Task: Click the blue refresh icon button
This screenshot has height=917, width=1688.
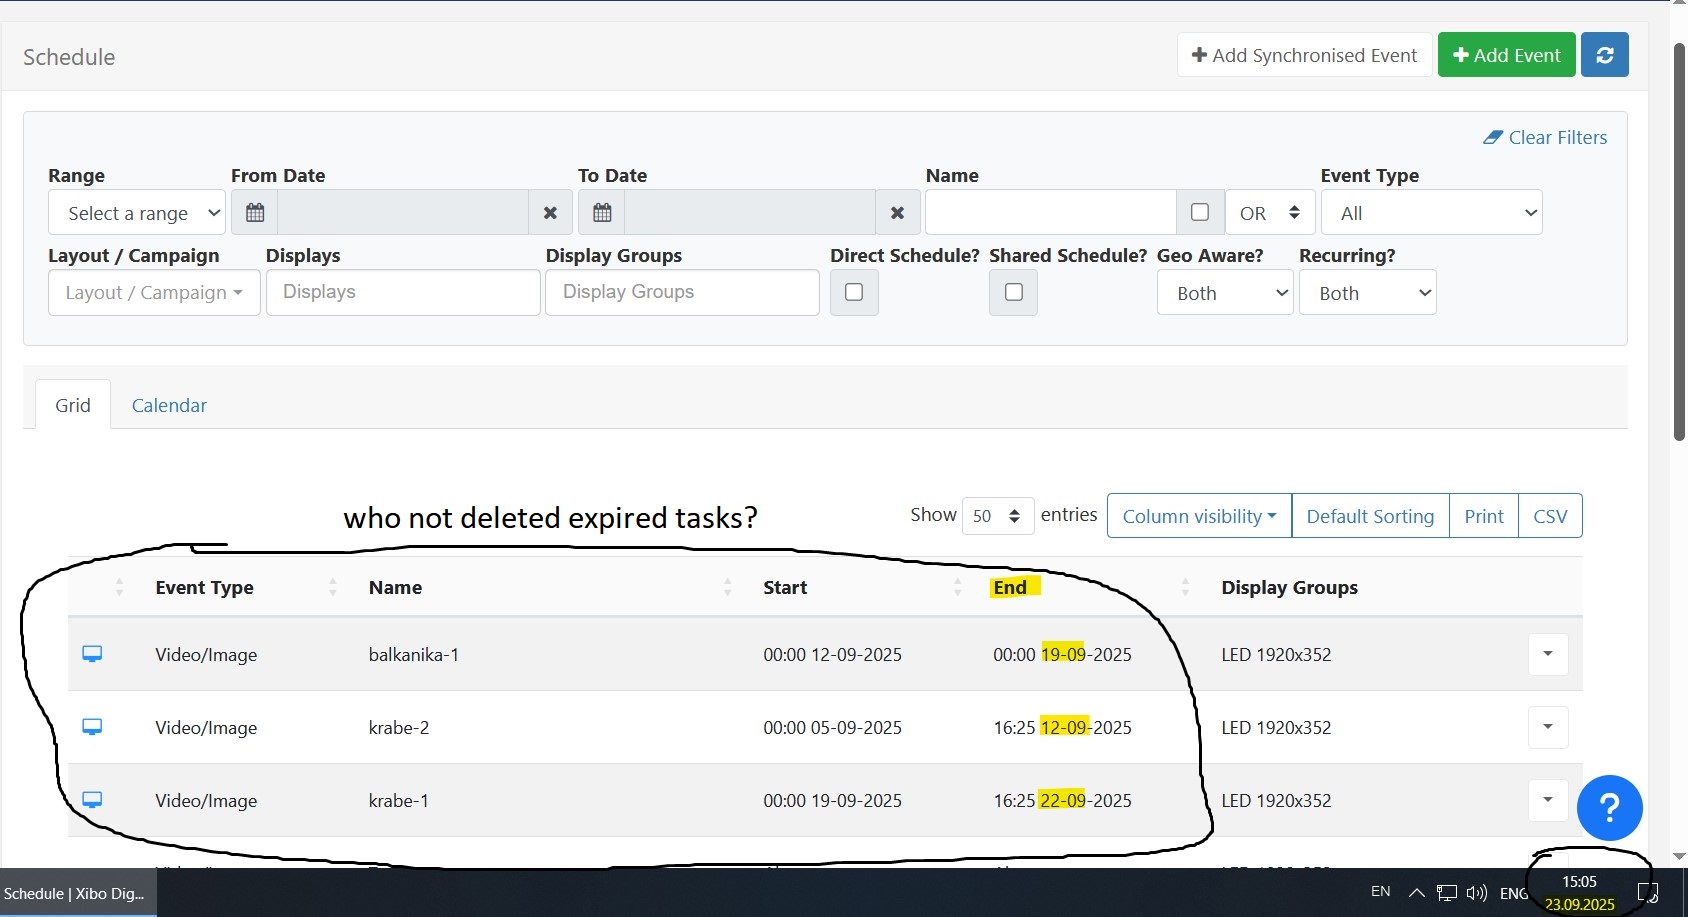Action: 1604,55
